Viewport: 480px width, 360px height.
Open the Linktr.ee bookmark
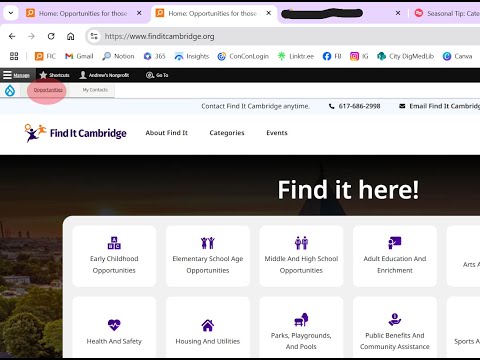point(296,56)
